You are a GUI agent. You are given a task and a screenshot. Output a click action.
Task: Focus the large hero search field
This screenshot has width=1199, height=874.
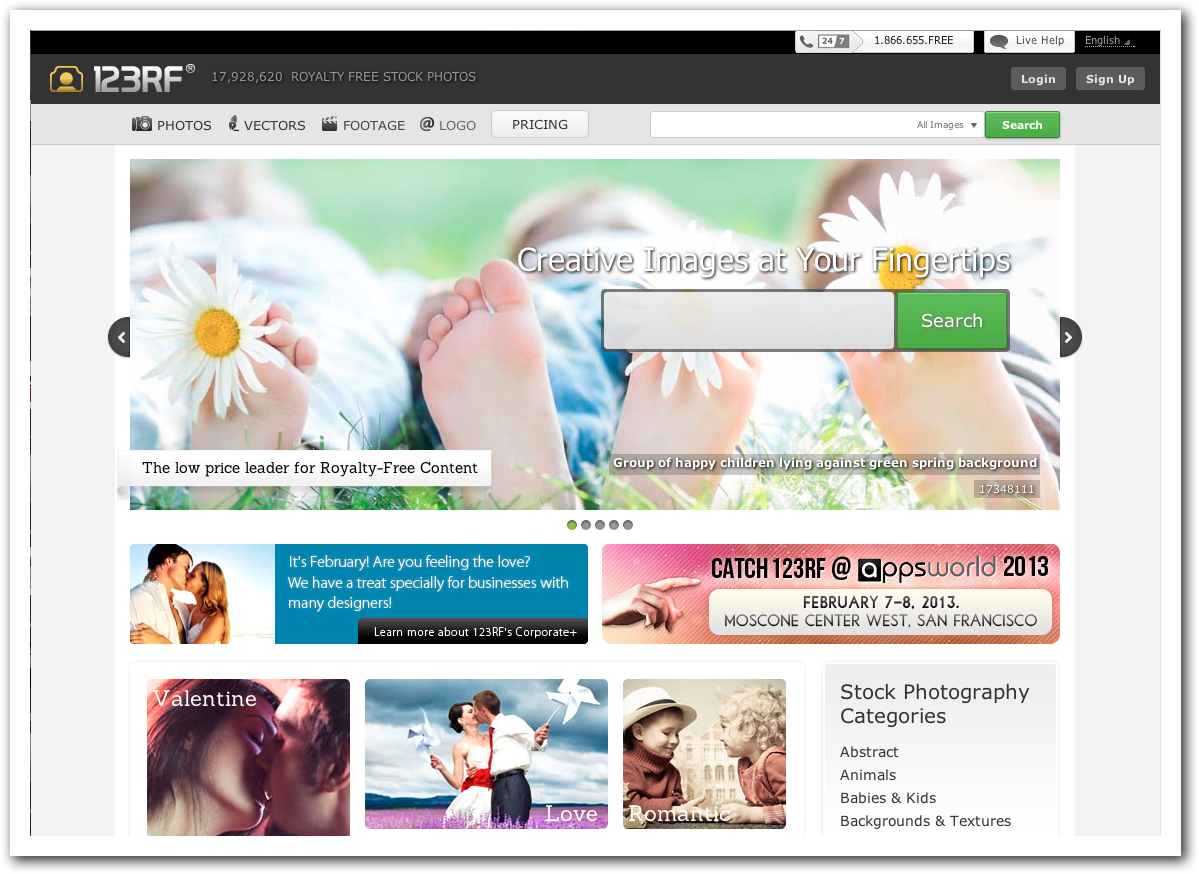[x=749, y=320]
